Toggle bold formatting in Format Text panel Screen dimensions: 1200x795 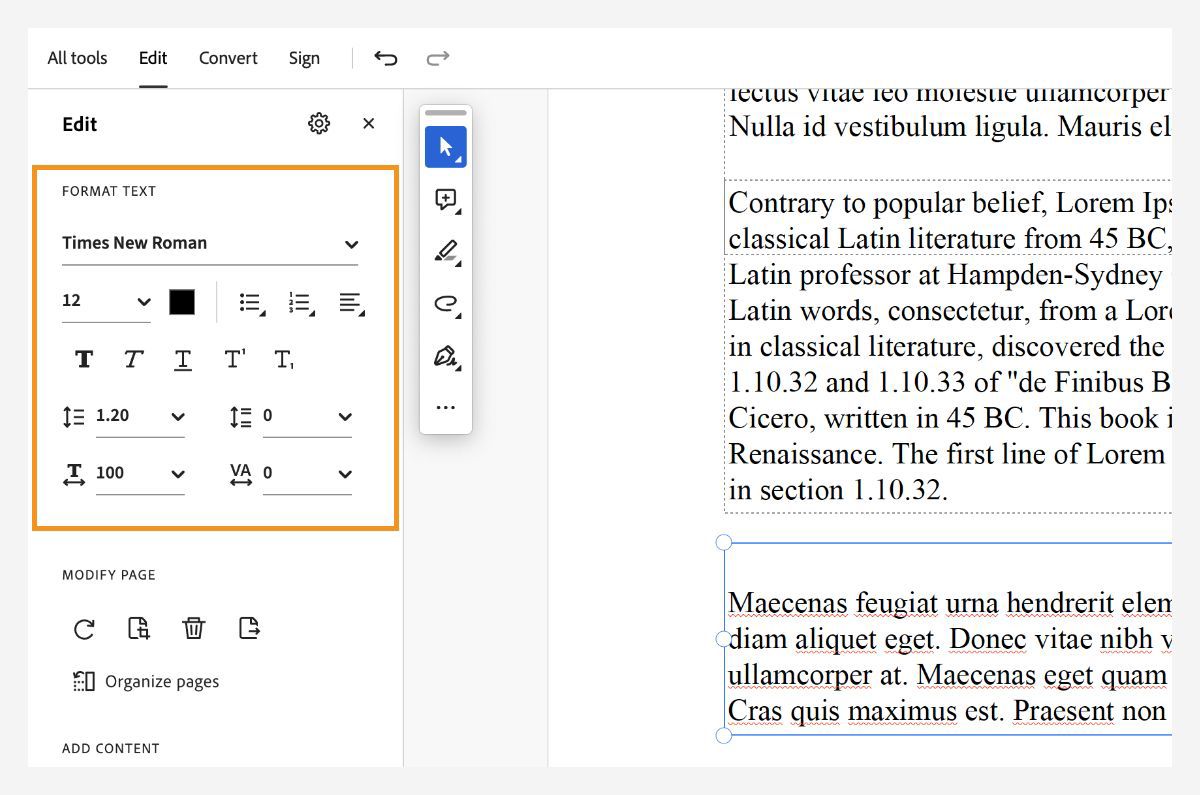84,359
